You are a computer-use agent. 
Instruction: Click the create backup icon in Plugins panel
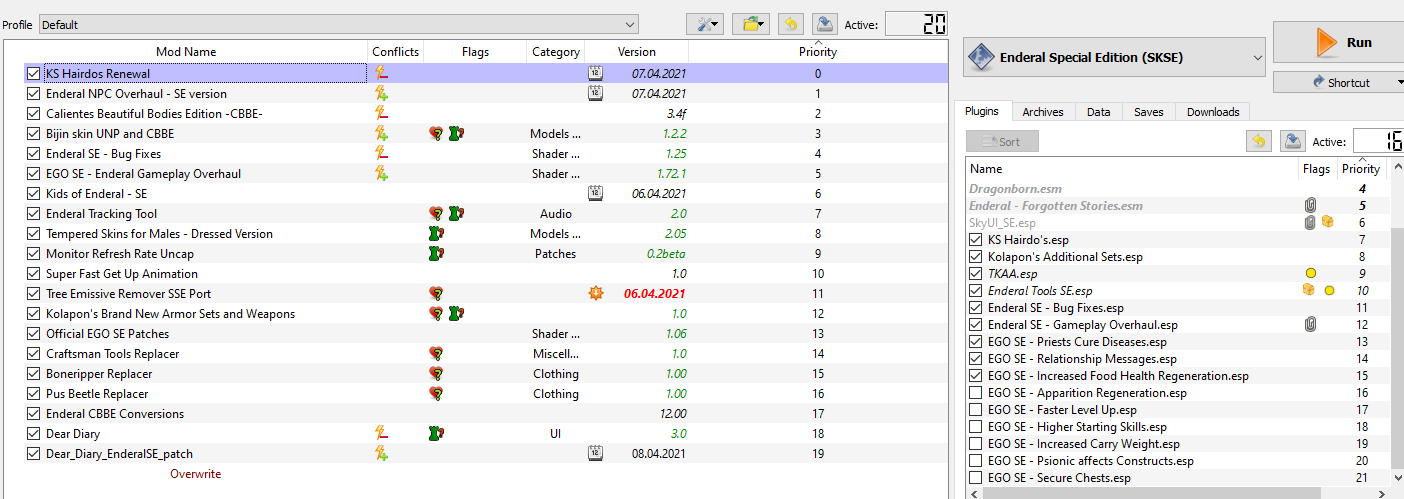click(x=1293, y=141)
